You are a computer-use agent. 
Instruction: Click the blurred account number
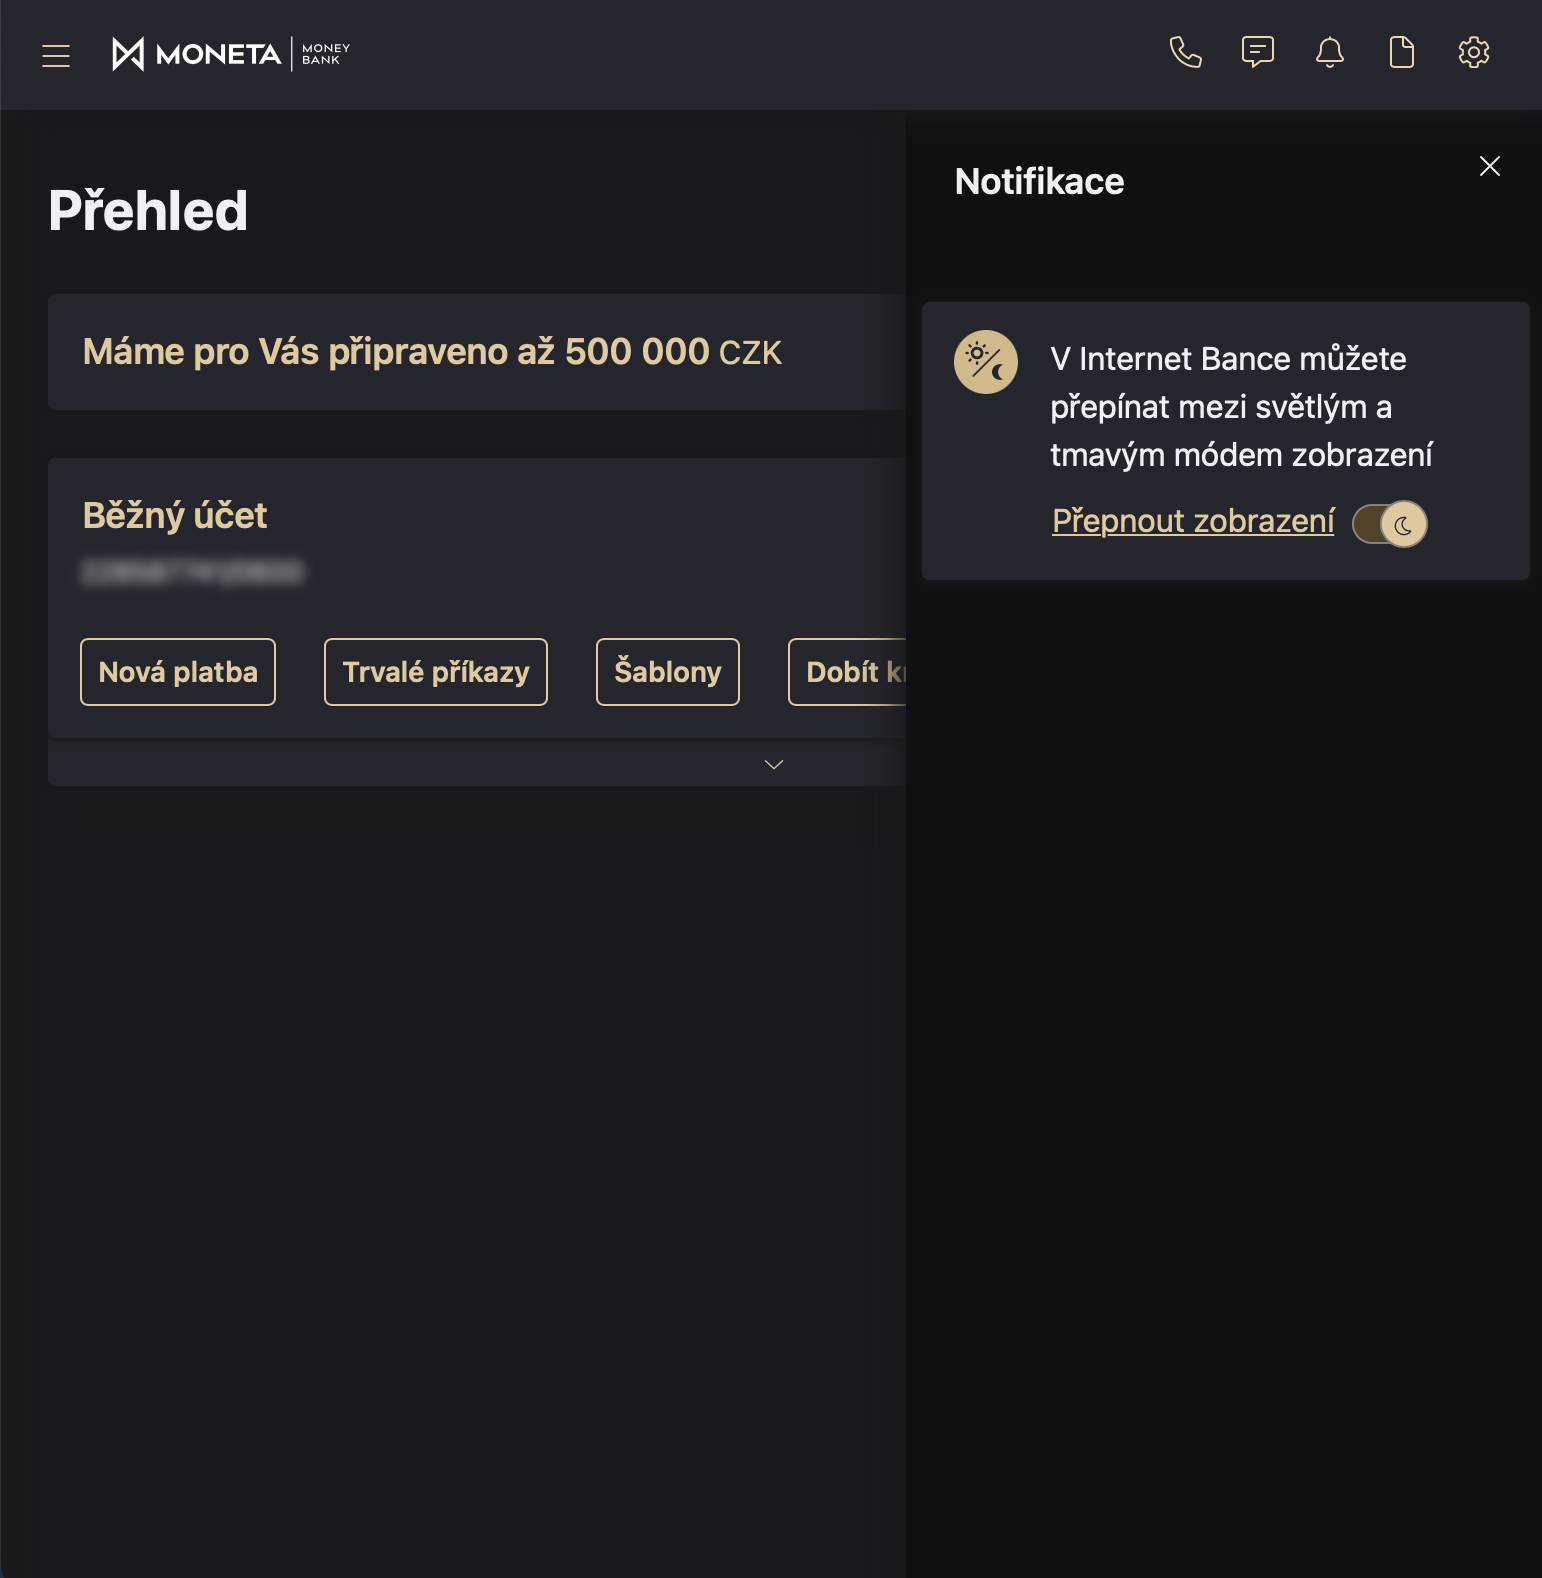[192, 573]
